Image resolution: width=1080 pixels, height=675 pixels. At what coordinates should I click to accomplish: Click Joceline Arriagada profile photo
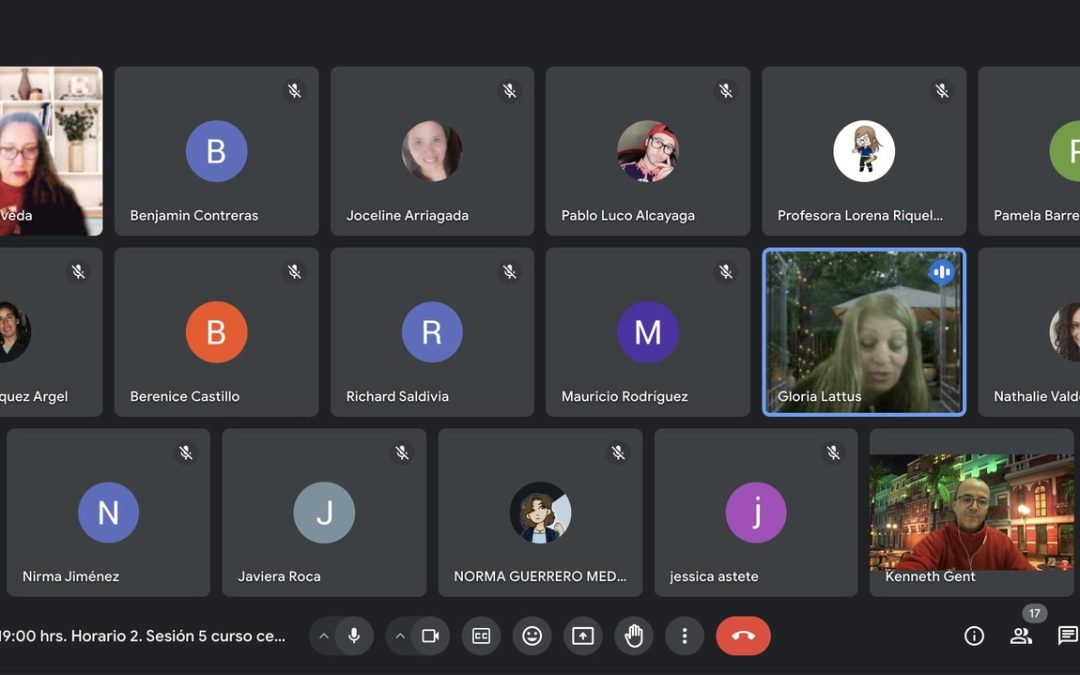point(432,151)
